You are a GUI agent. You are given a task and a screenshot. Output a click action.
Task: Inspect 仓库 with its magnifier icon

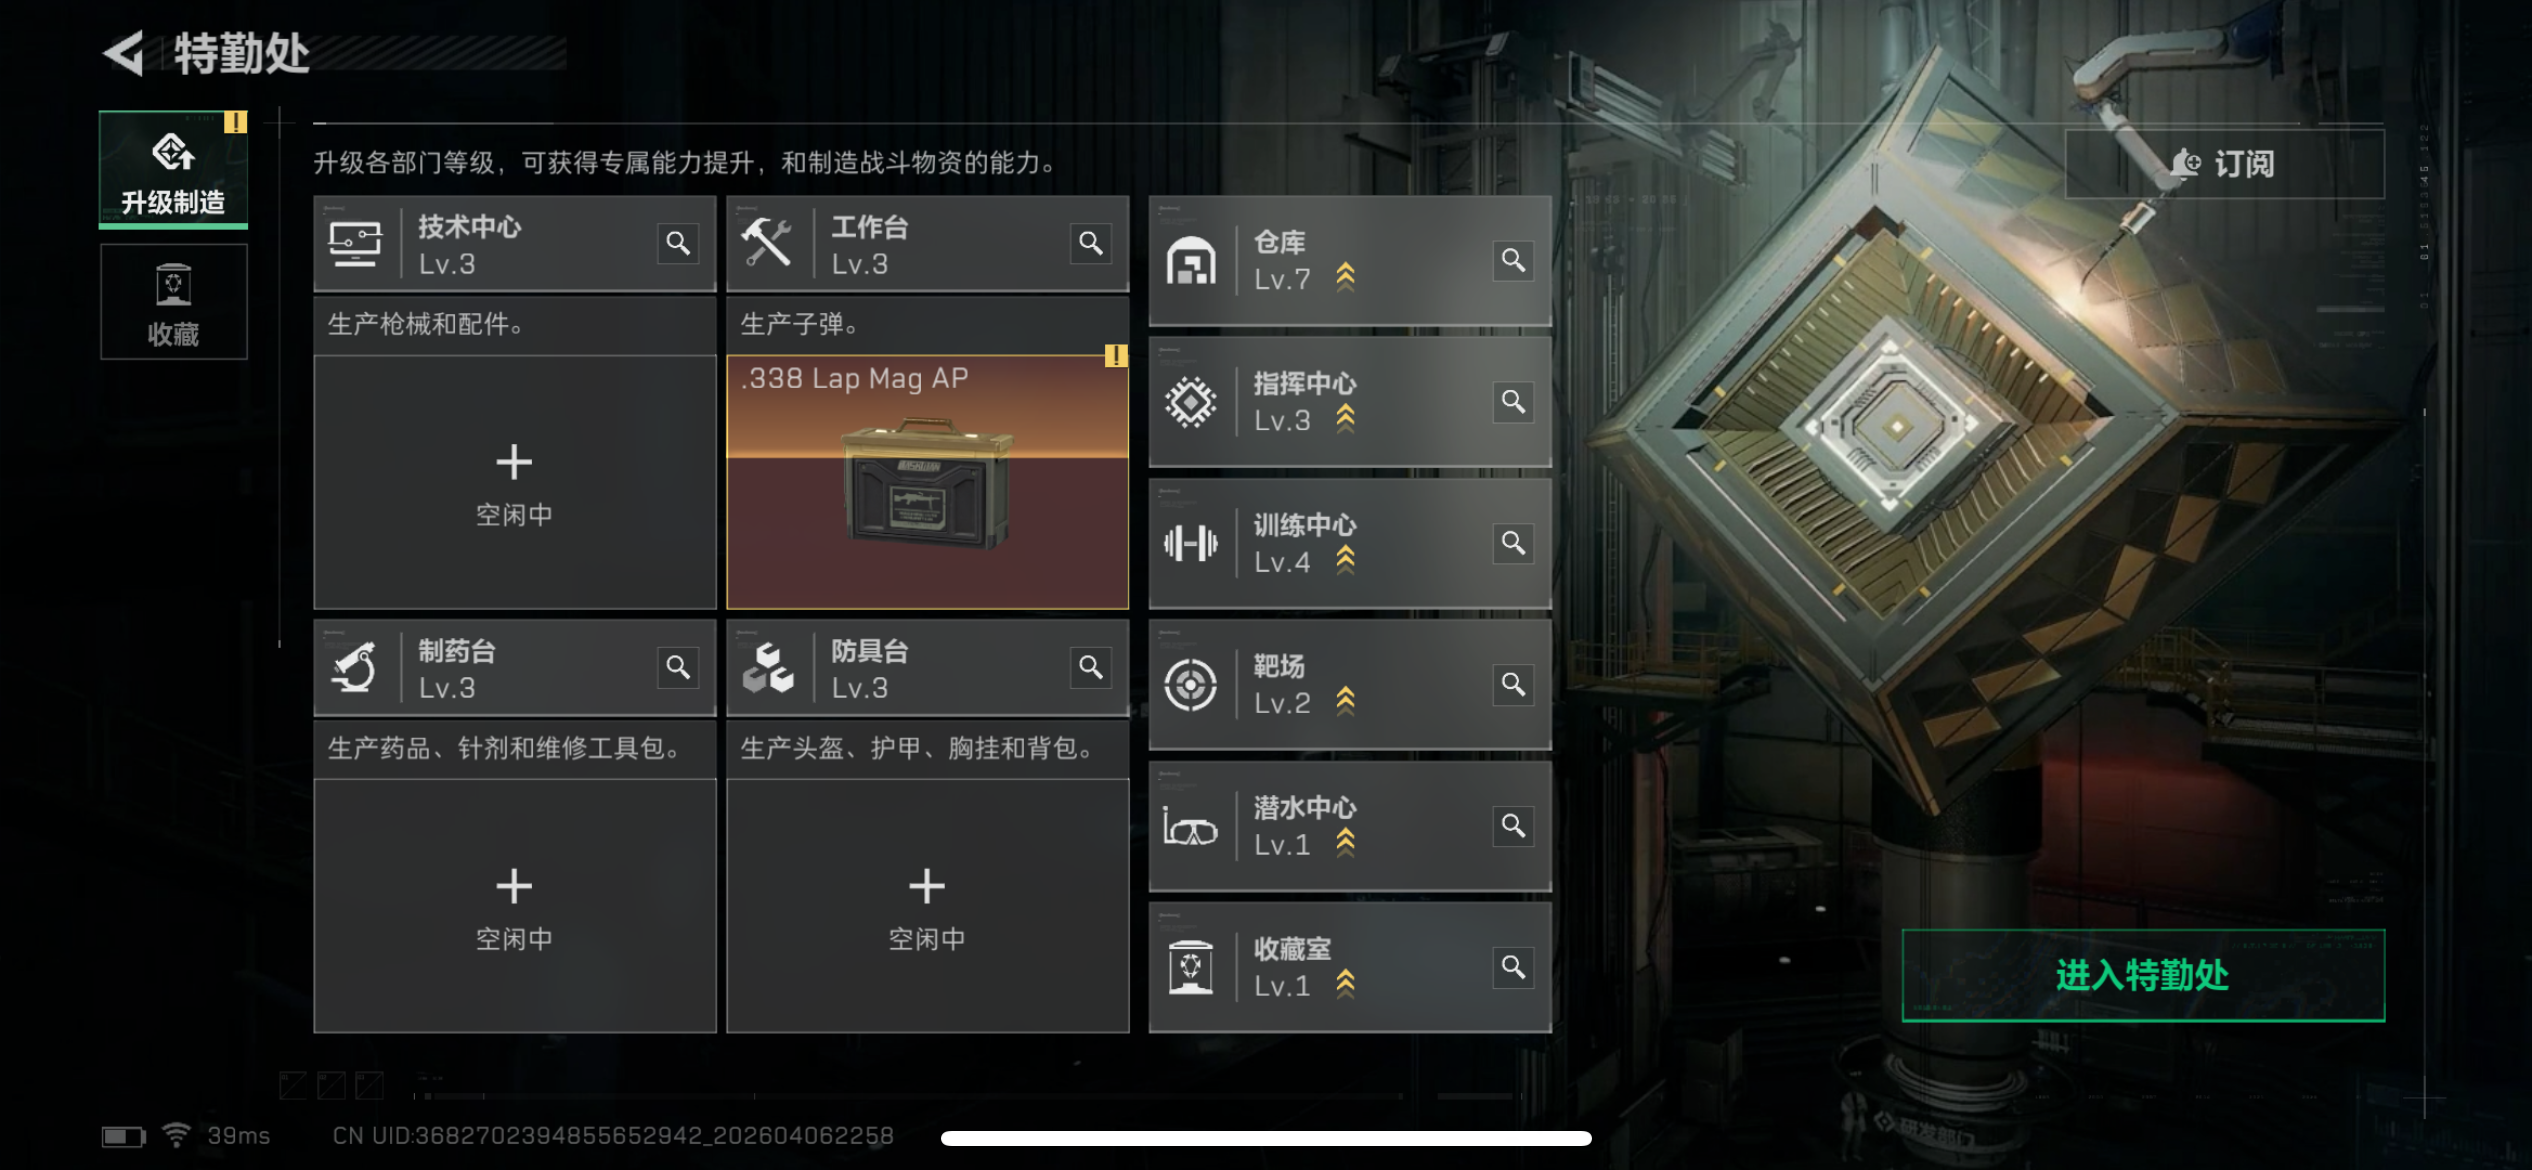(x=1513, y=260)
